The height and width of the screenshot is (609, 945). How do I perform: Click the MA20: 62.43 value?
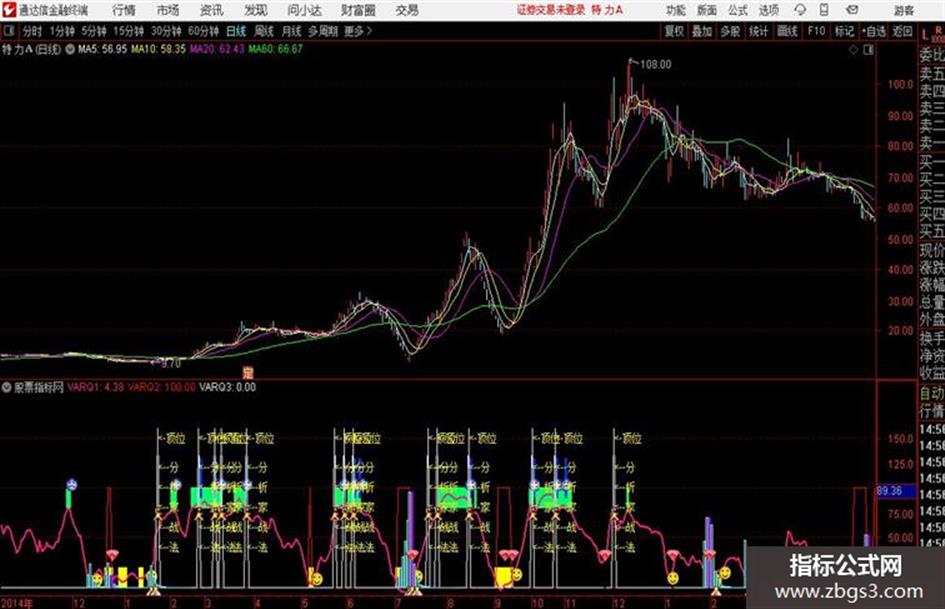[x=217, y=49]
